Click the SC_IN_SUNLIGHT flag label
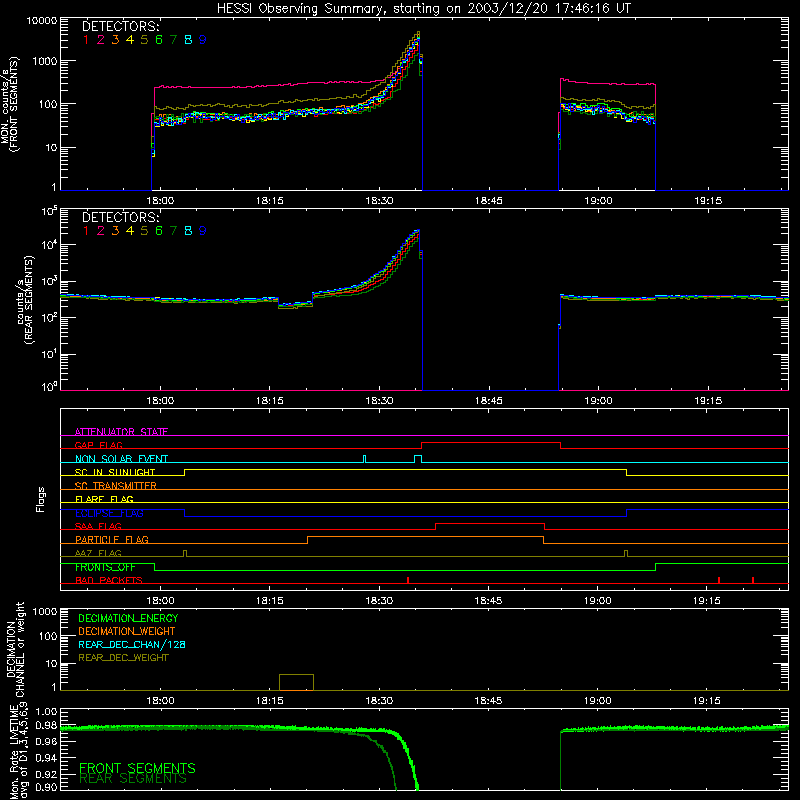 pos(115,472)
